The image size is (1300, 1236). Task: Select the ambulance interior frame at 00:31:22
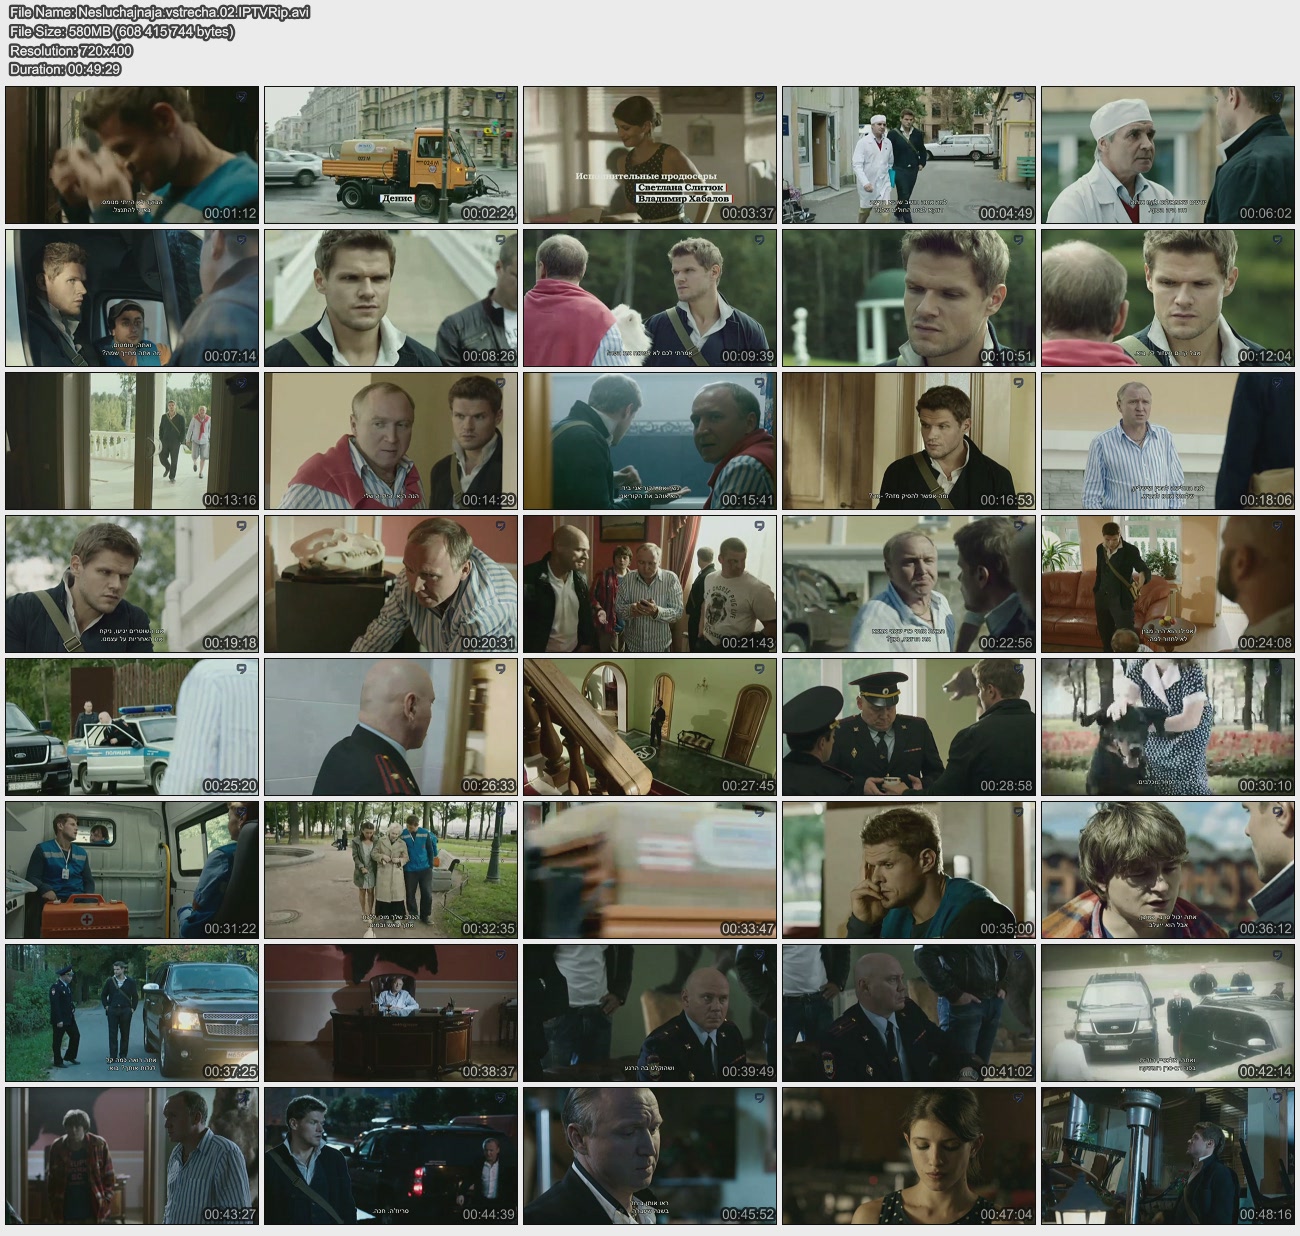click(132, 870)
